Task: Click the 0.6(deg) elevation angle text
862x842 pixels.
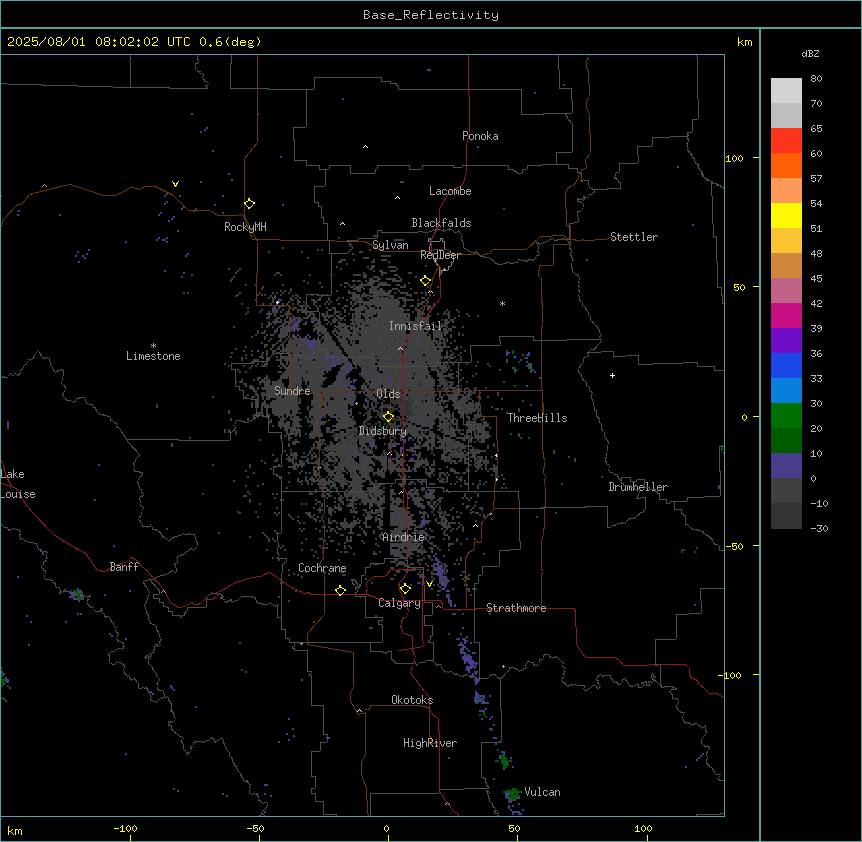Action: (x=230, y=42)
